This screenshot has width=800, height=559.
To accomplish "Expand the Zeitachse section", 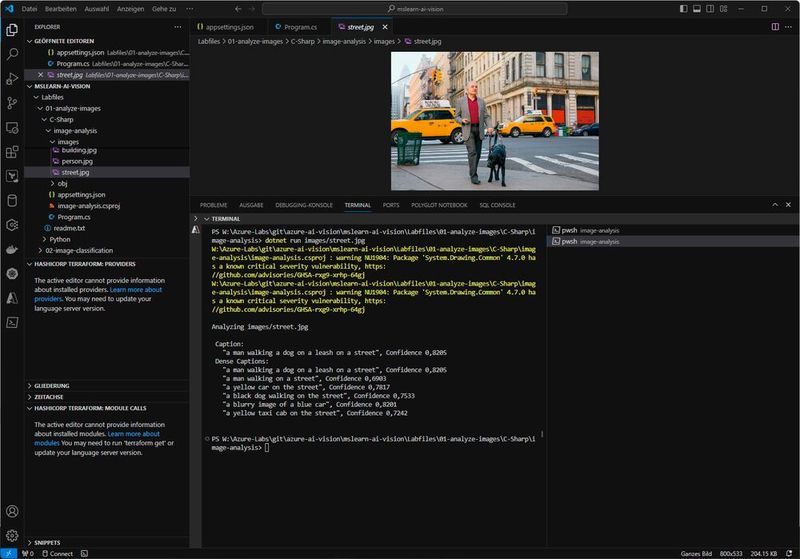I will click(x=49, y=396).
